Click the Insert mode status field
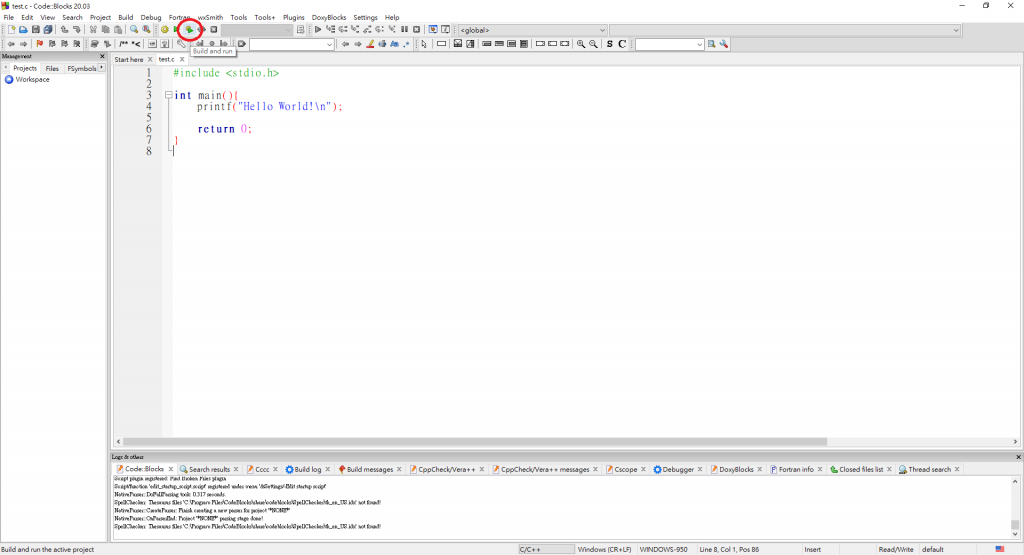This screenshot has height=555, width=1024. [812, 550]
